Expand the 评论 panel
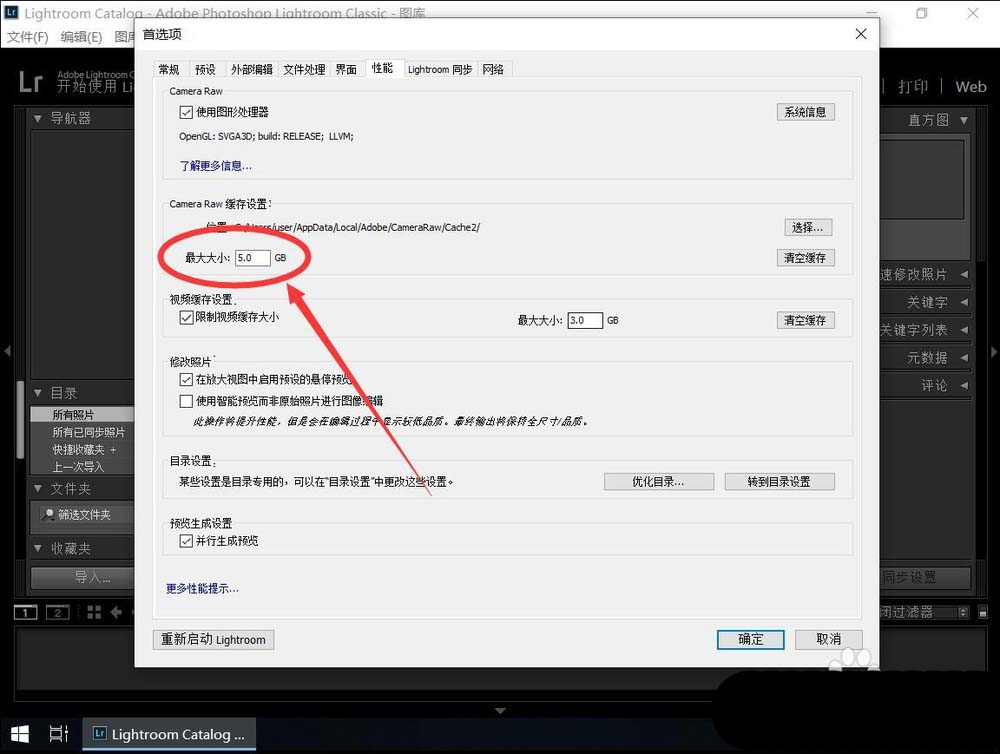1000x754 pixels. tap(964, 385)
